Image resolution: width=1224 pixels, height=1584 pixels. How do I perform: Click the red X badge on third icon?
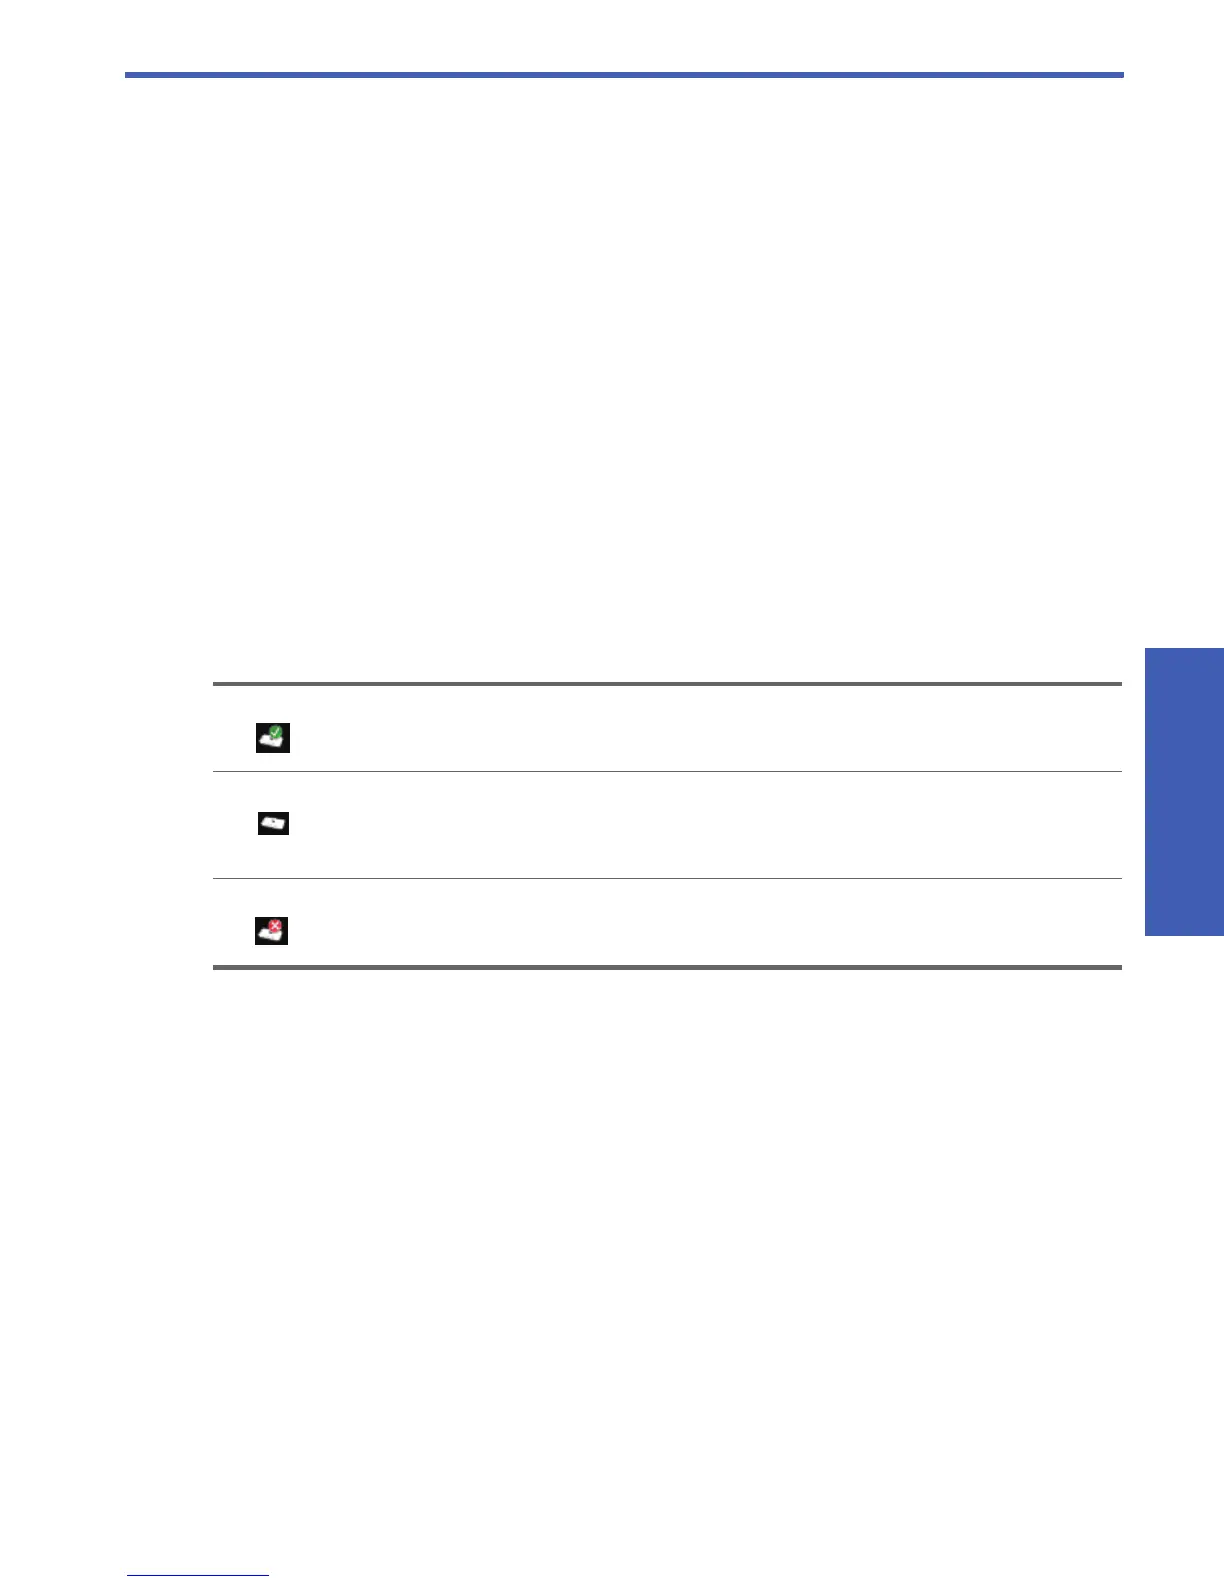tap(277, 926)
